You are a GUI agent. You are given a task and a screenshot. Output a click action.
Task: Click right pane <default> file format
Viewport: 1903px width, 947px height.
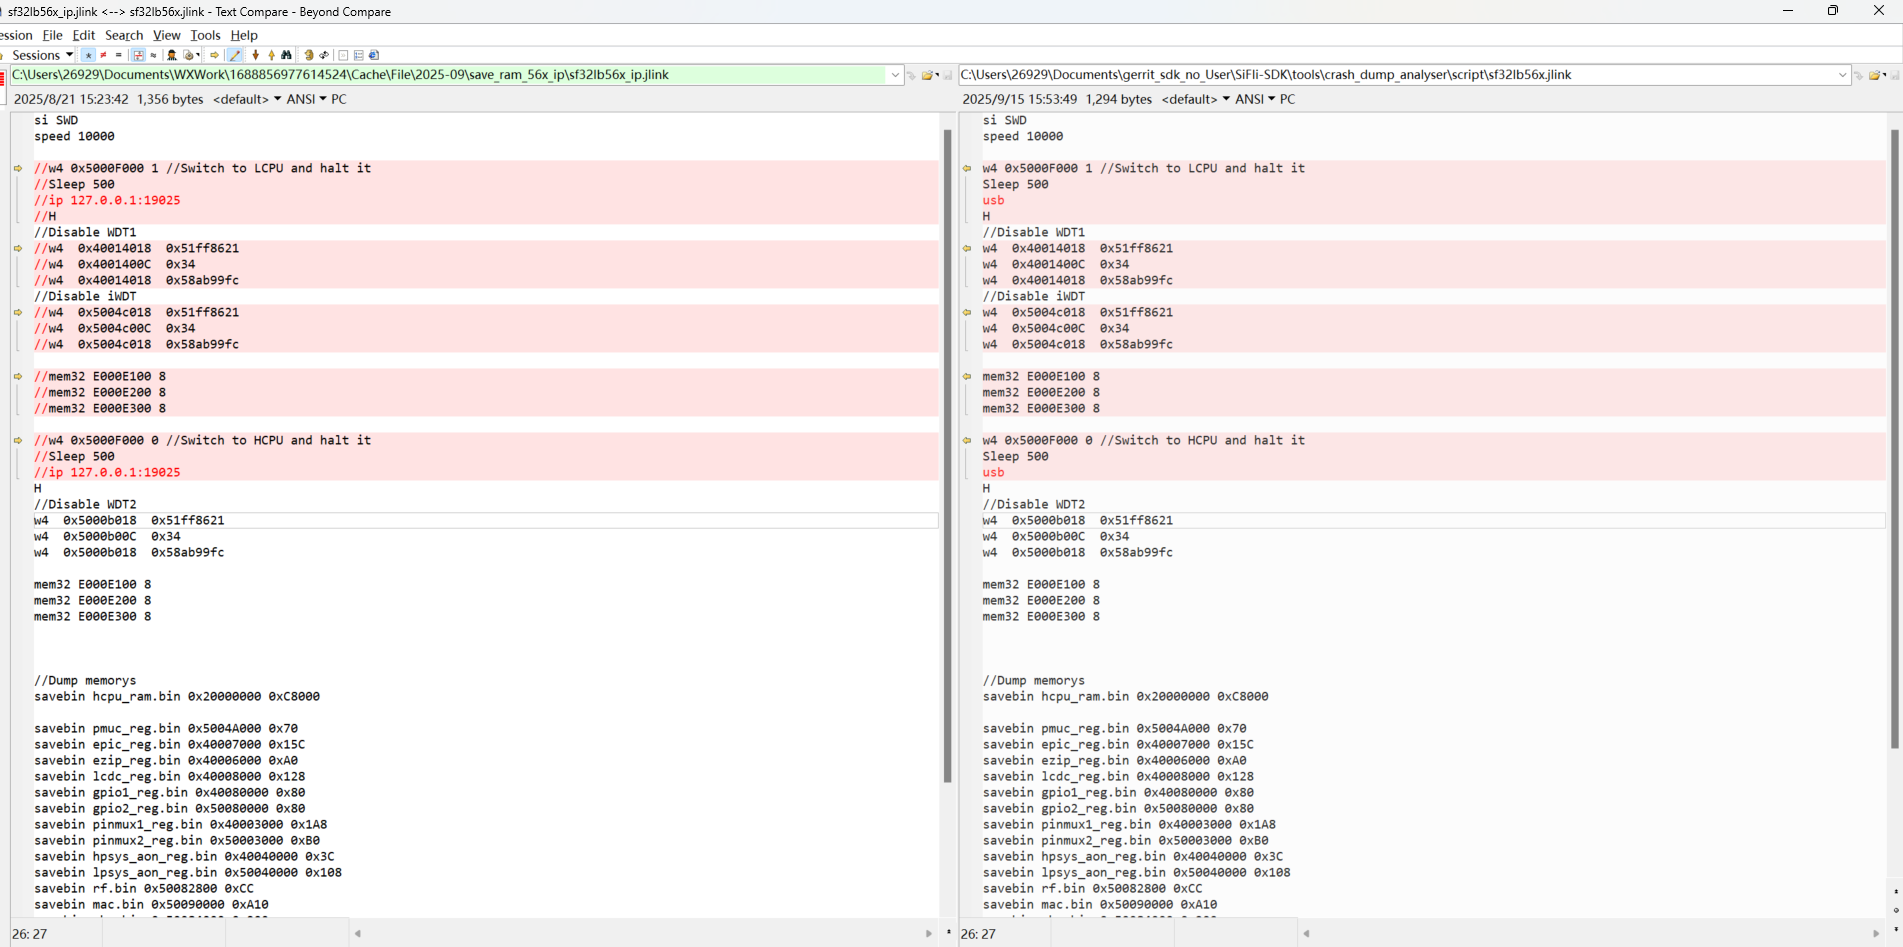(1195, 99)
